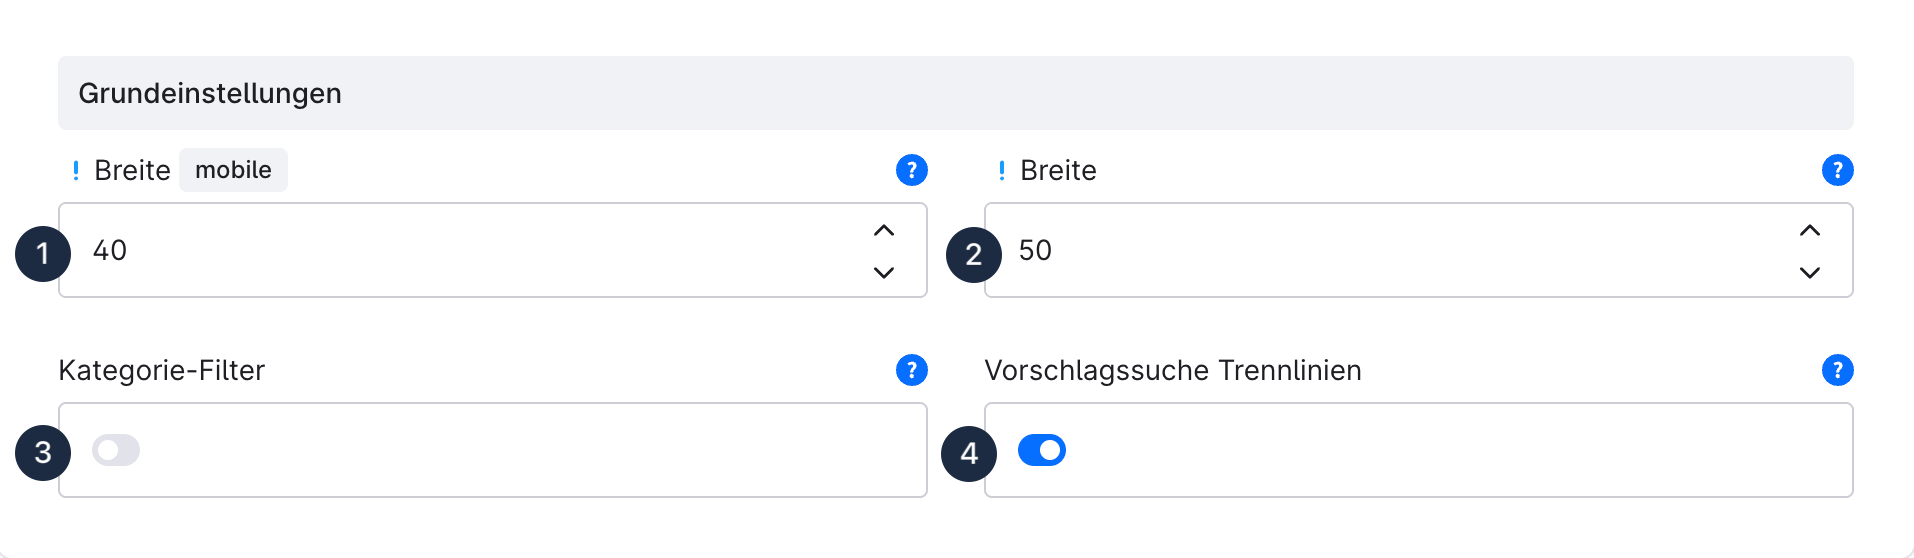Show help for Kategorie-Filter setting
1914x558 pixels.
(911, 370)
